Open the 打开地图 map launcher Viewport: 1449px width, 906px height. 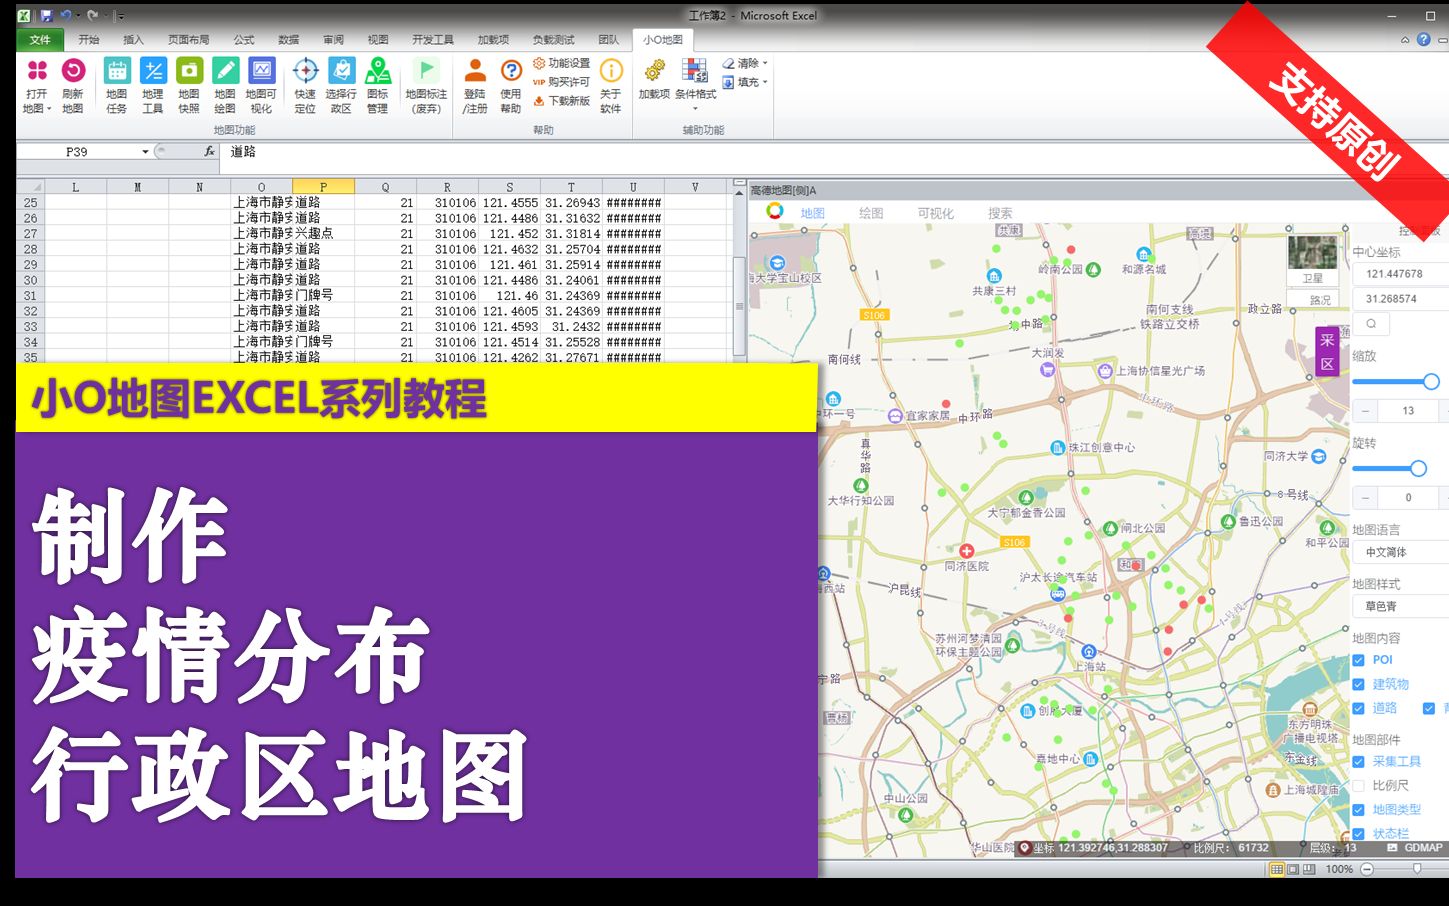pyautogui.click(x=37, y=85)
